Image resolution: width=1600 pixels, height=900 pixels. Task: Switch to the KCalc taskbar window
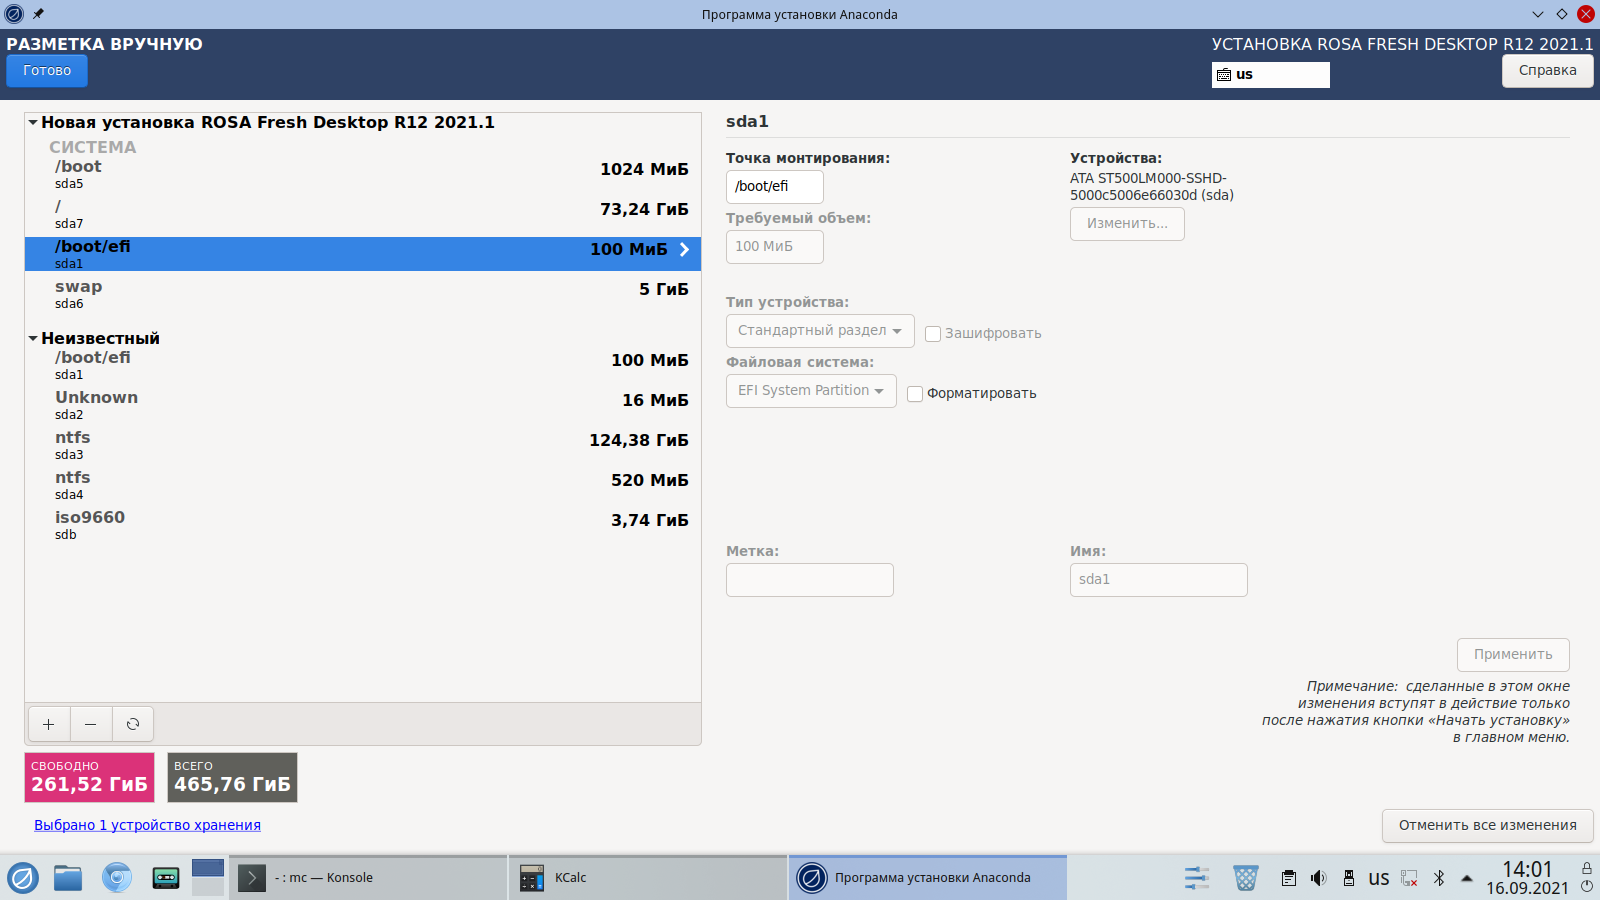[648, 878]
